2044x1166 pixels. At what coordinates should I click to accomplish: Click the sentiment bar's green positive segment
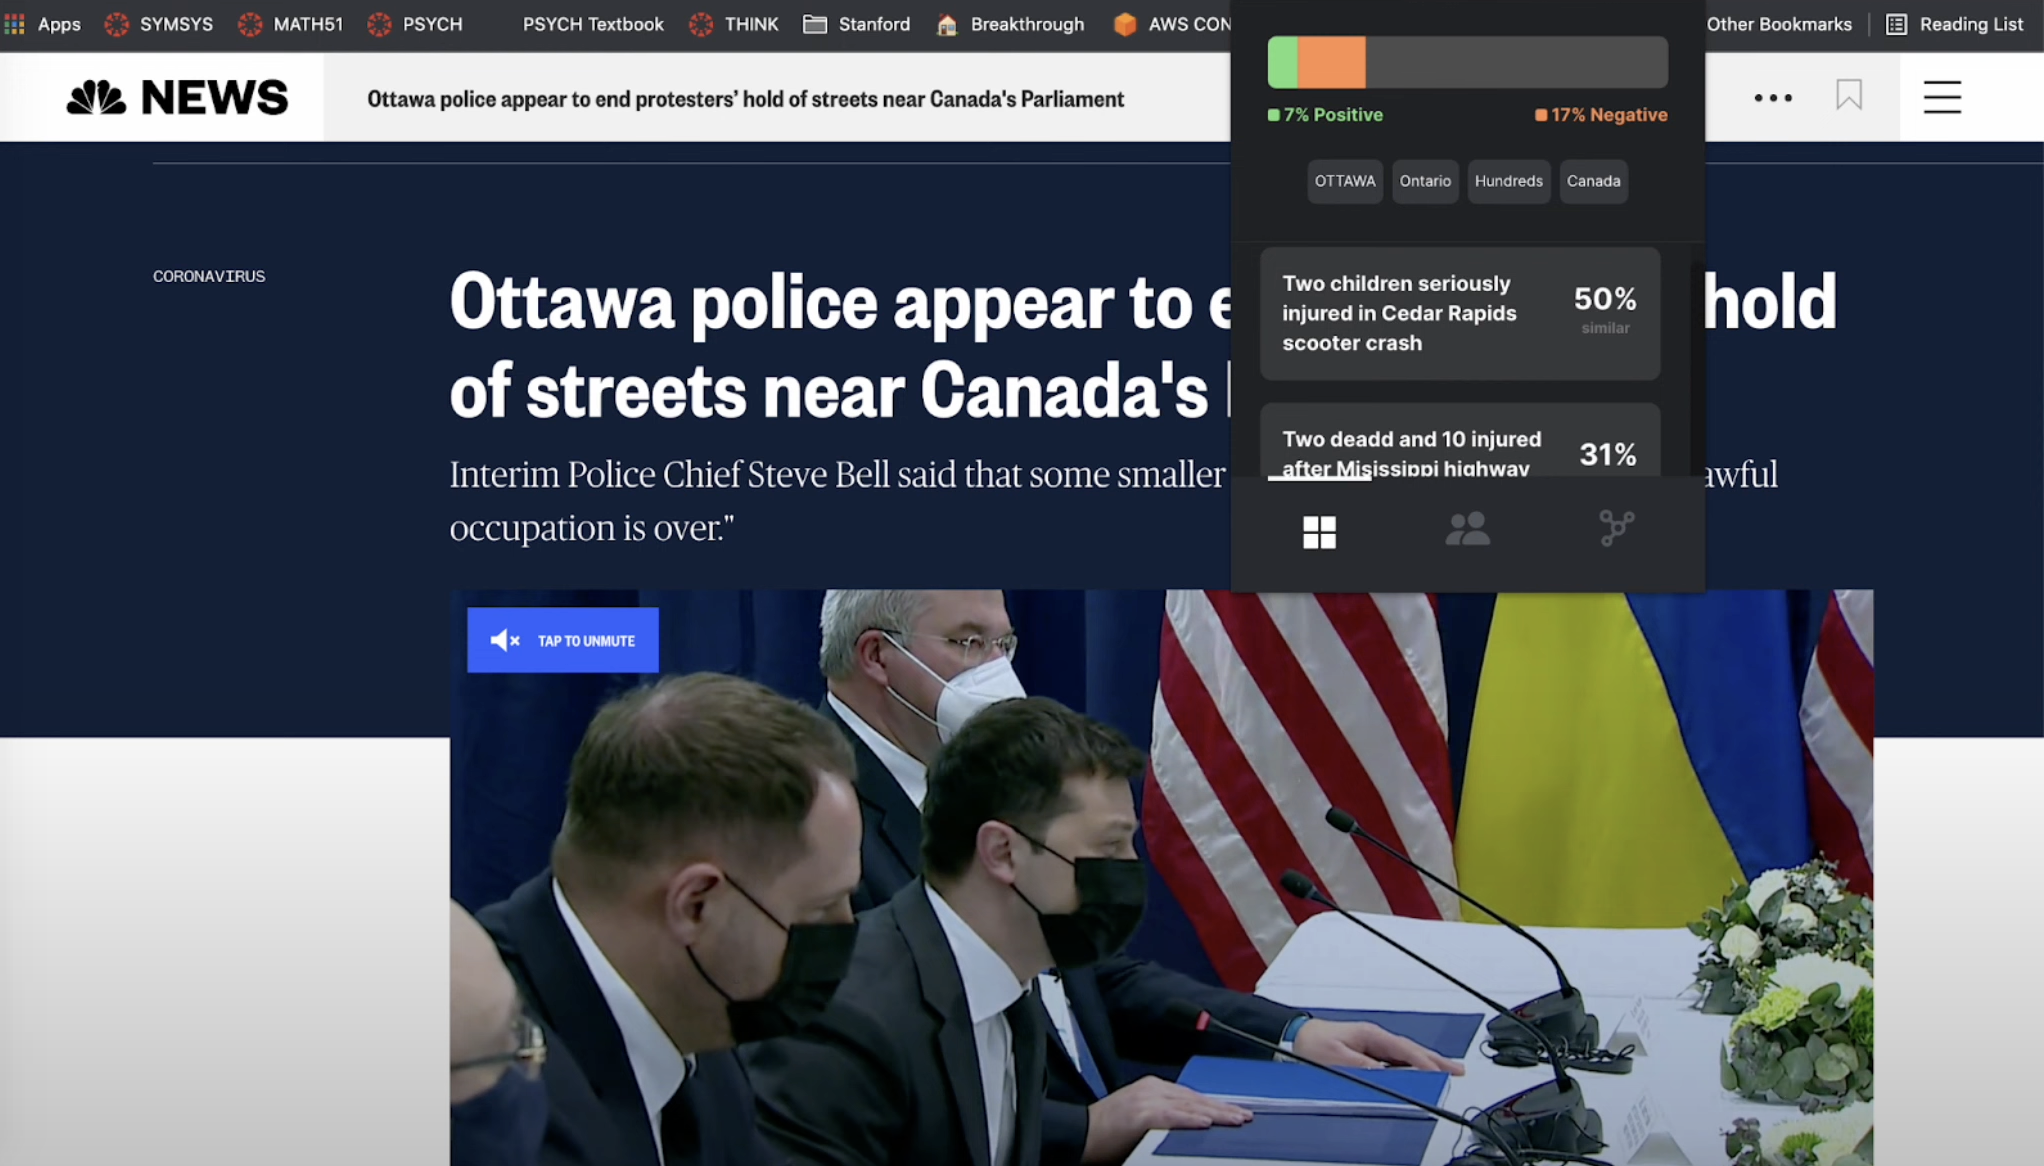click(1282, 63)
